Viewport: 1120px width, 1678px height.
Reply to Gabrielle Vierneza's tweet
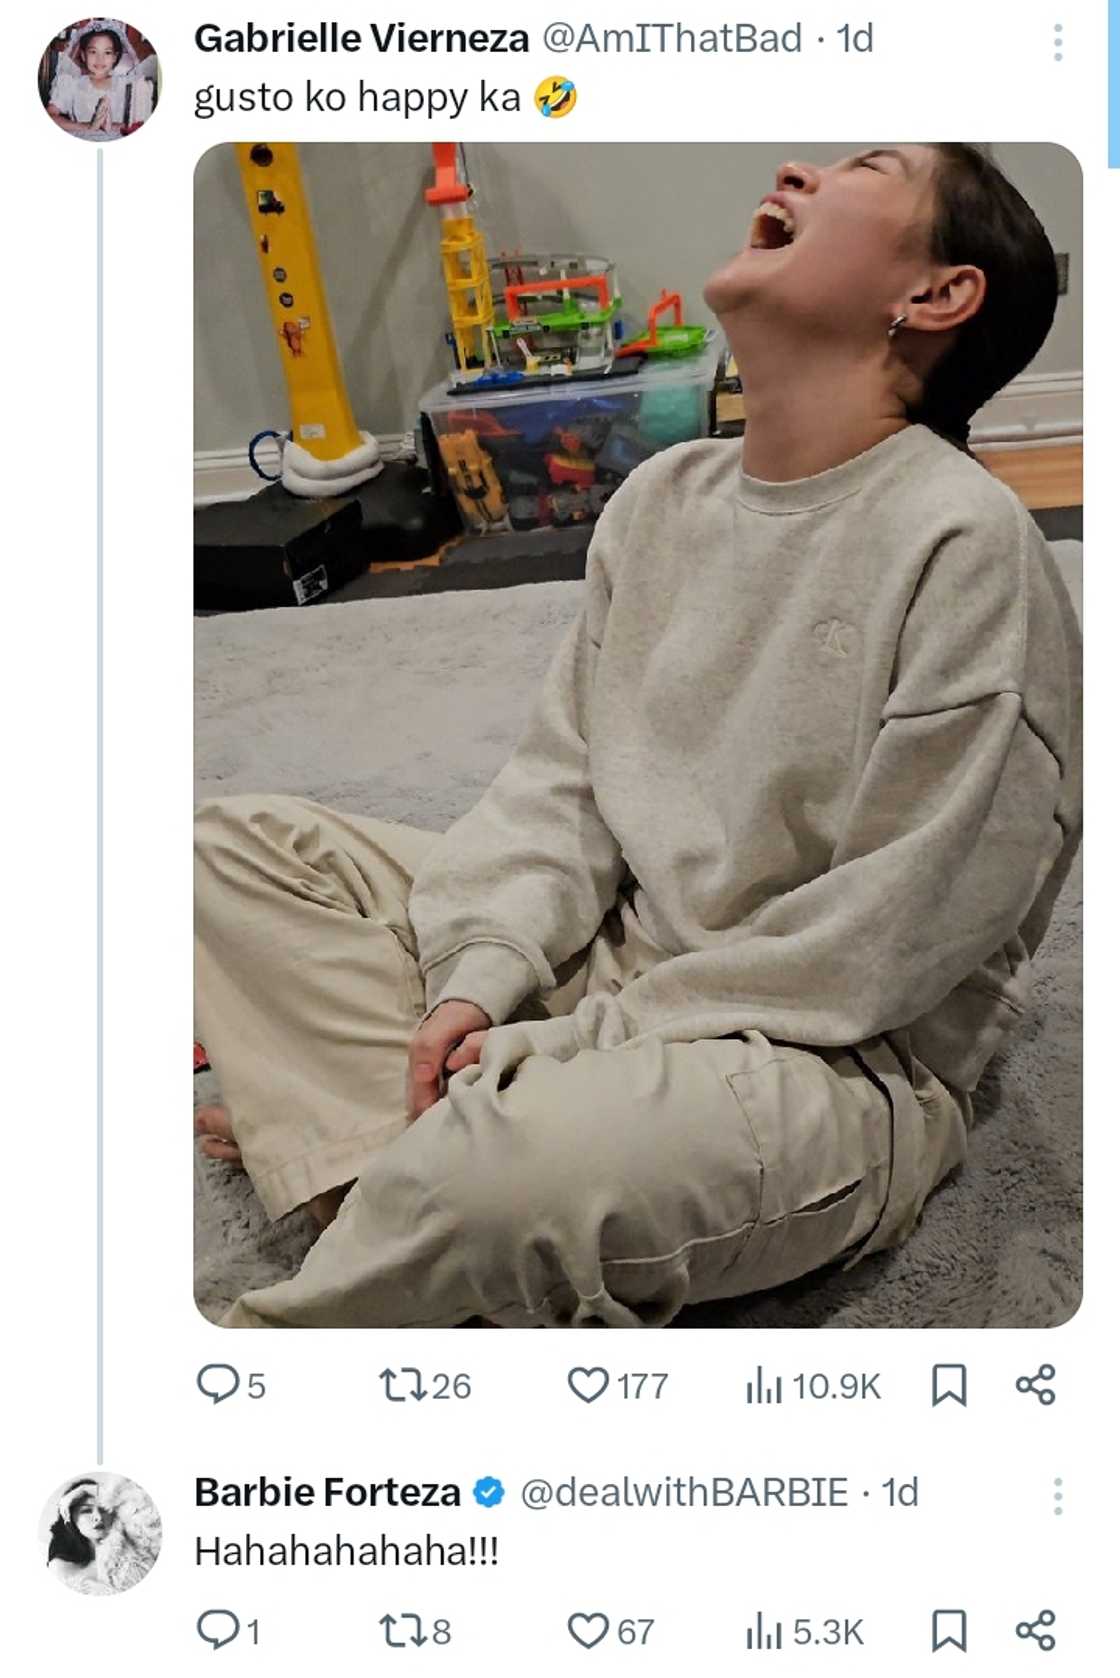pos(215,1385)
